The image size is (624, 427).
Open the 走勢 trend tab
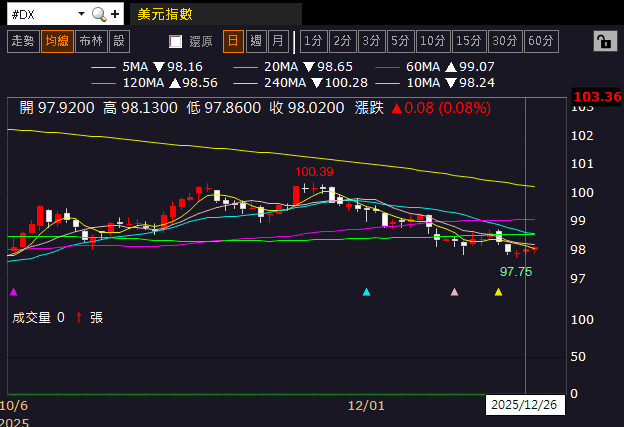click(22, 41)
